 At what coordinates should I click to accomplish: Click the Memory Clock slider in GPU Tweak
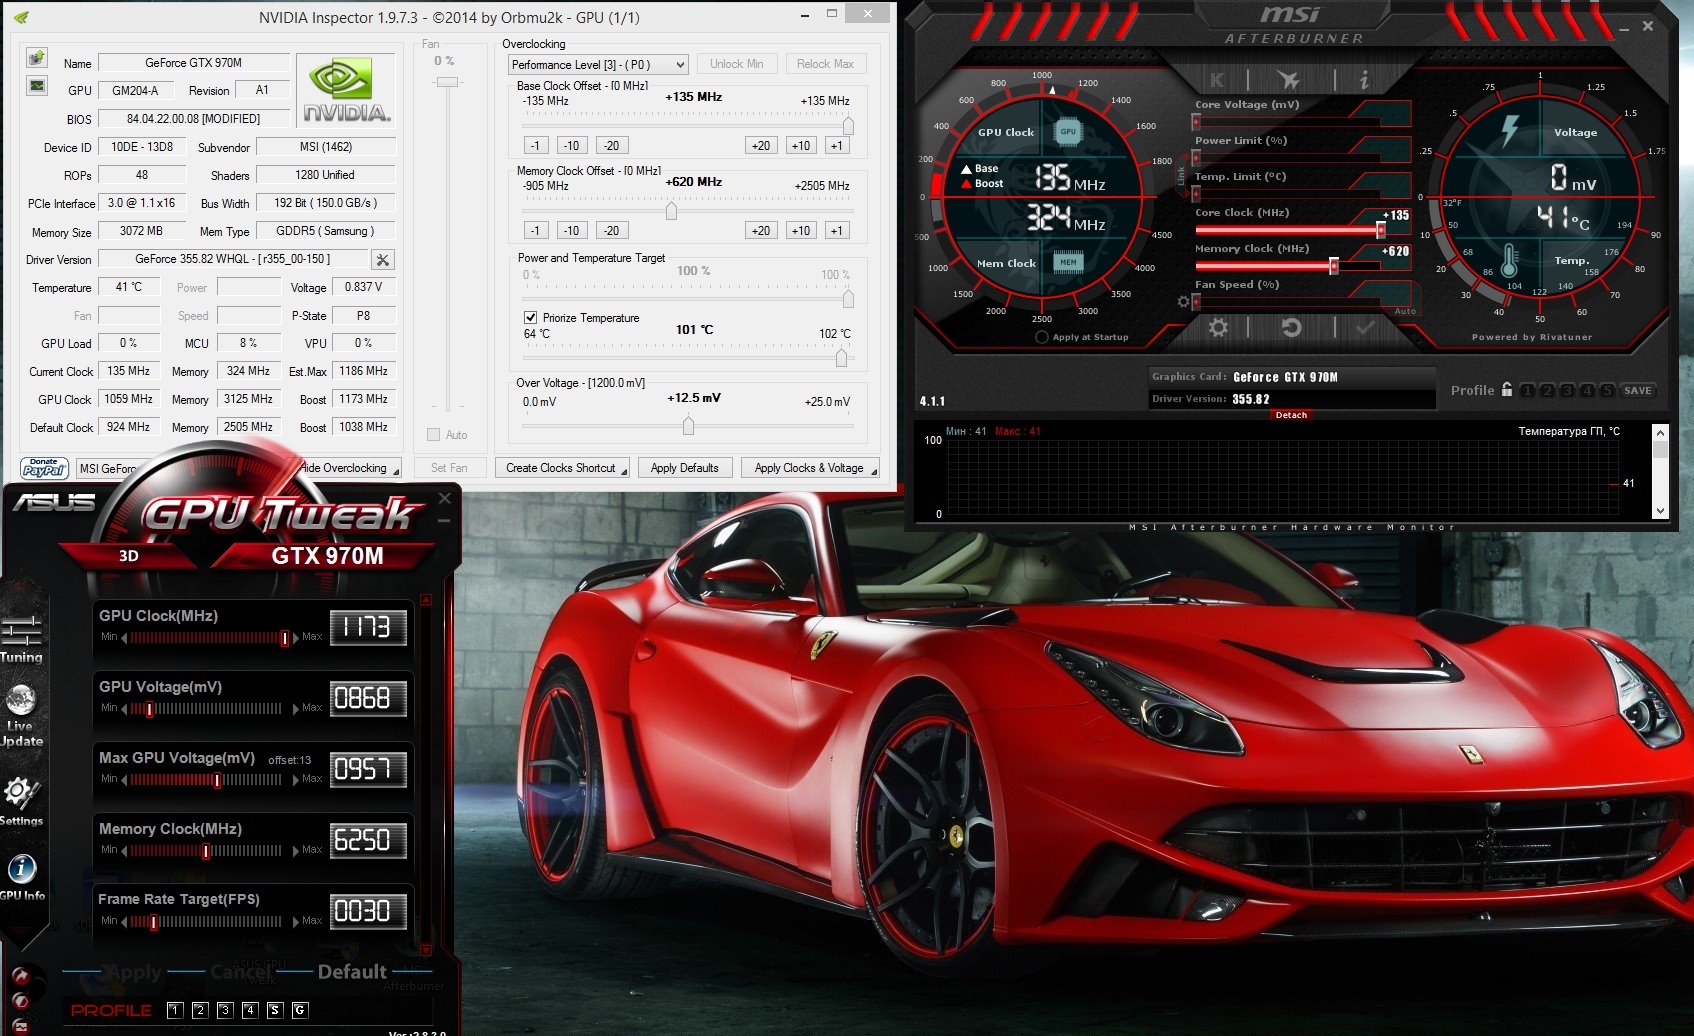click(206, 851)
